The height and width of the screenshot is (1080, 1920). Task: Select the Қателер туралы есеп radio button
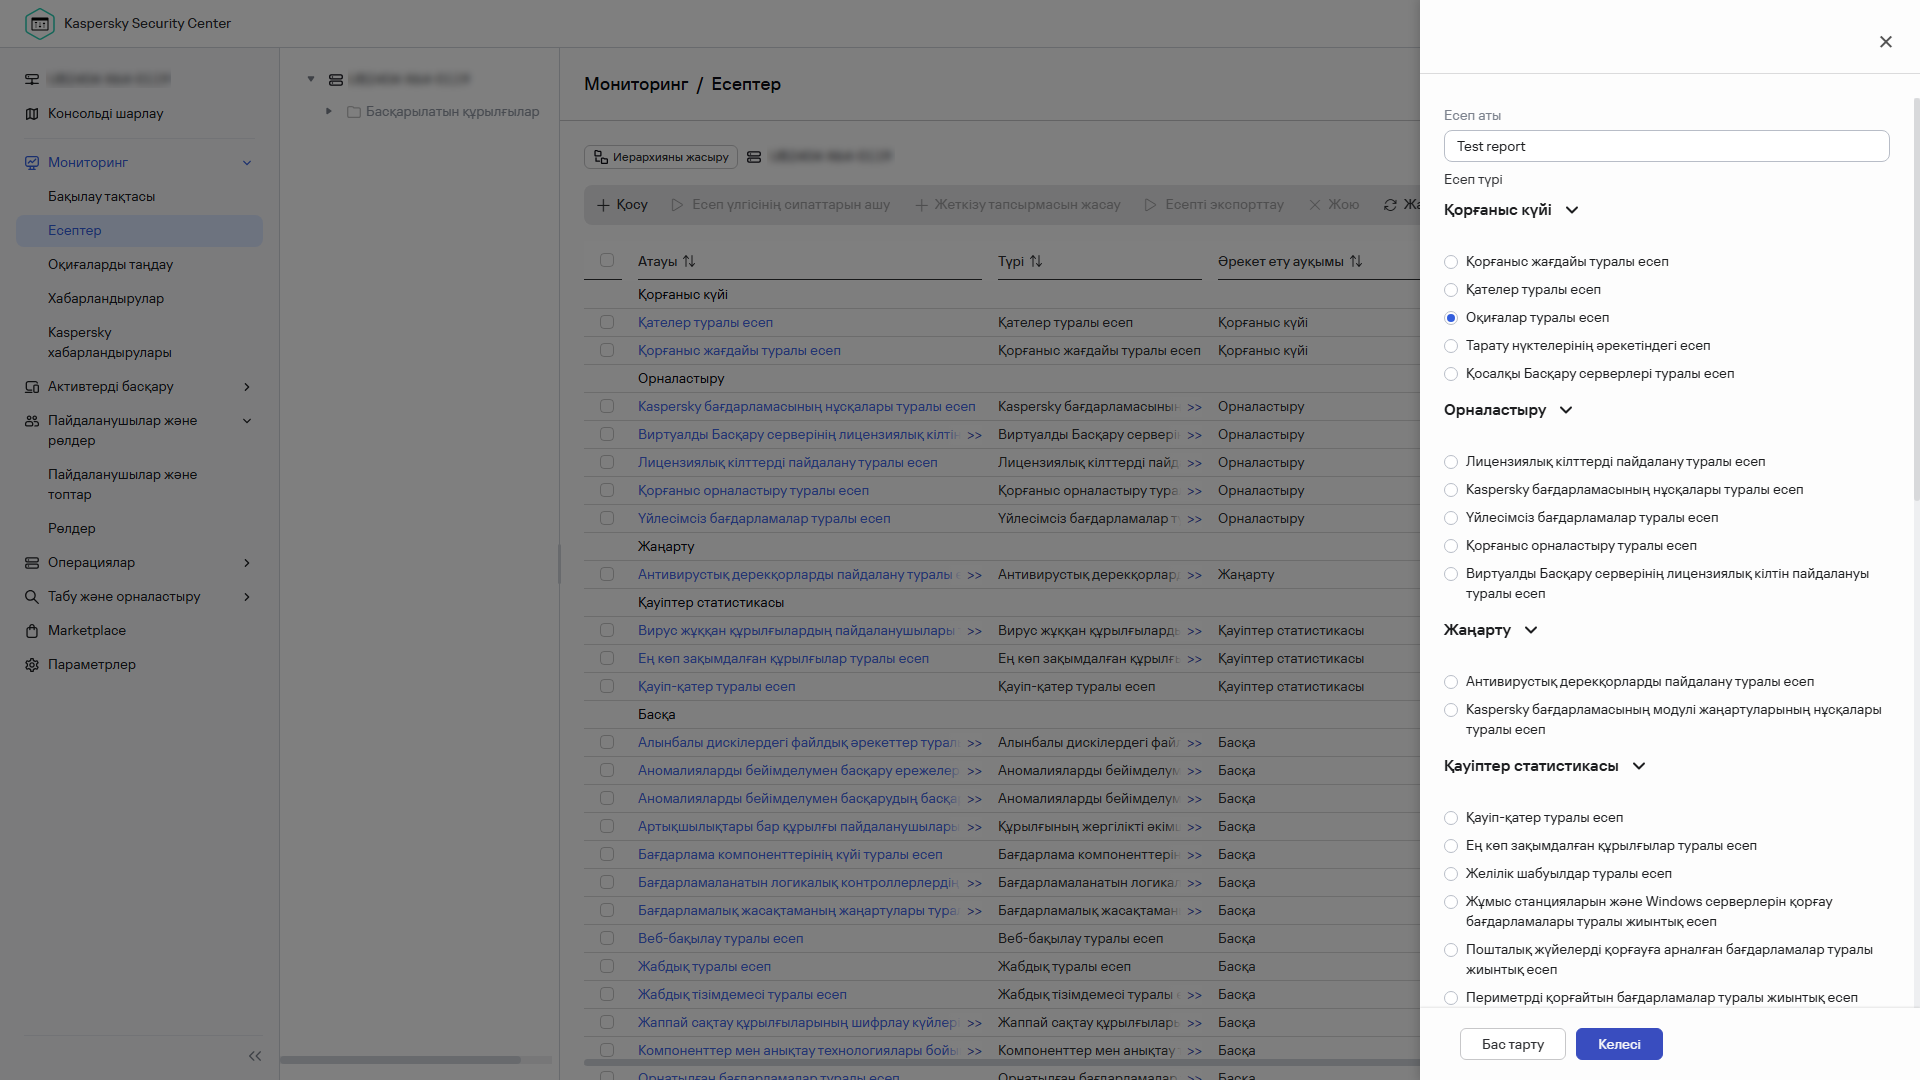point(1451,290)
